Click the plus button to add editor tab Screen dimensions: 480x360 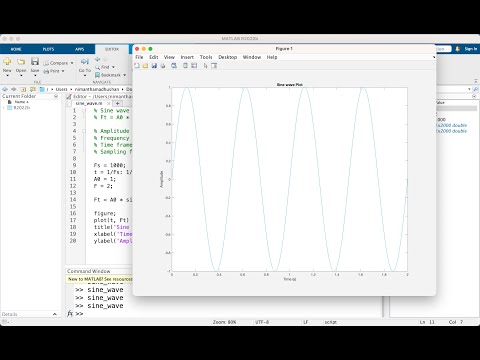point(117,103)
